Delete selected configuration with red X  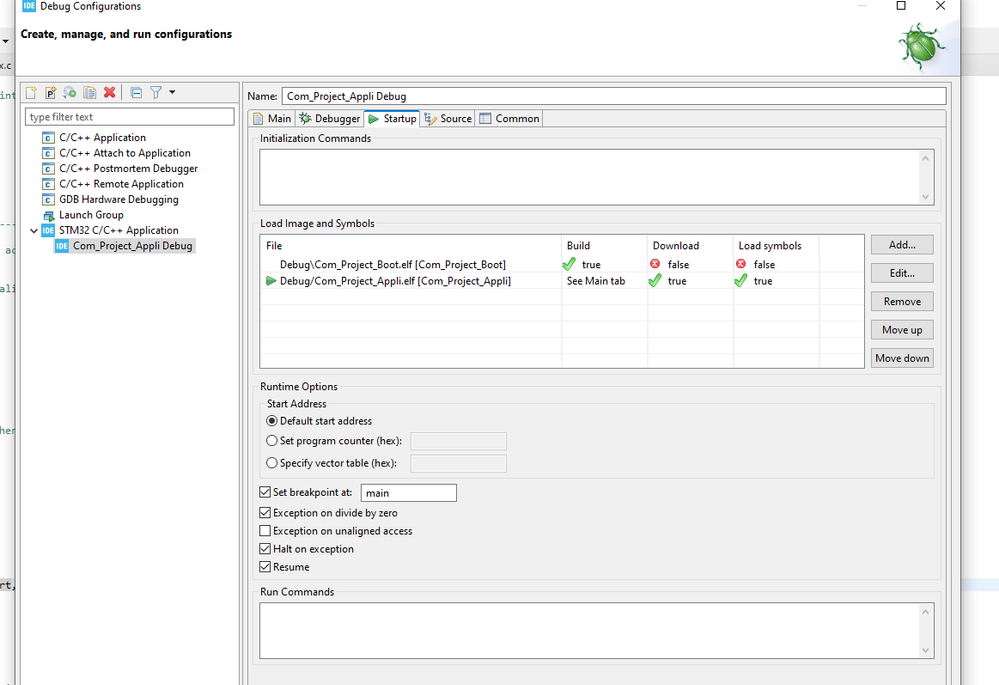[110, 93]
